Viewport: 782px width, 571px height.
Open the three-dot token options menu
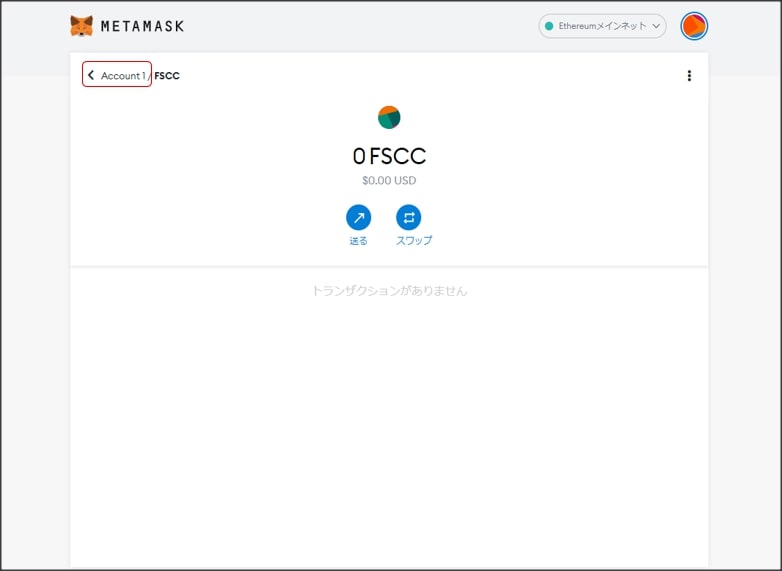pos(689,75)
